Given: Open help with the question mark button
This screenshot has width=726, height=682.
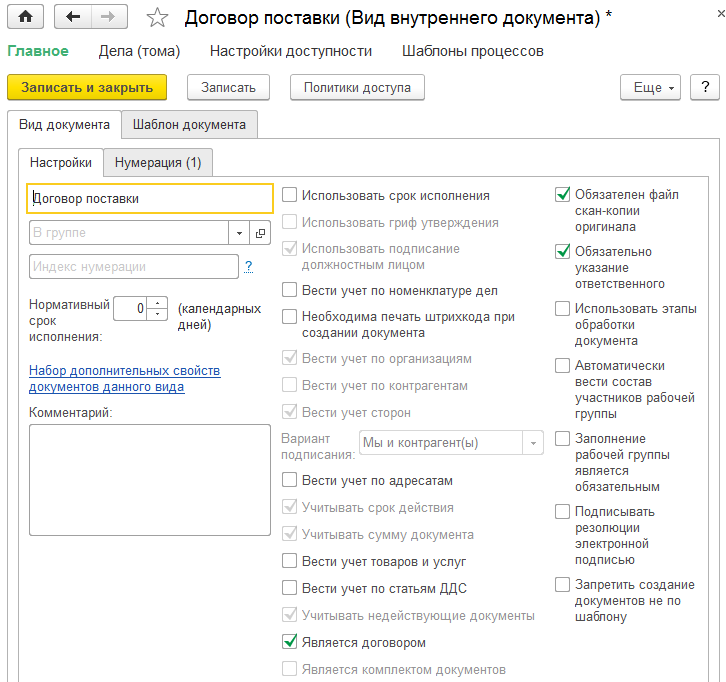Looking at the screenshot, I should pos(705,87).
